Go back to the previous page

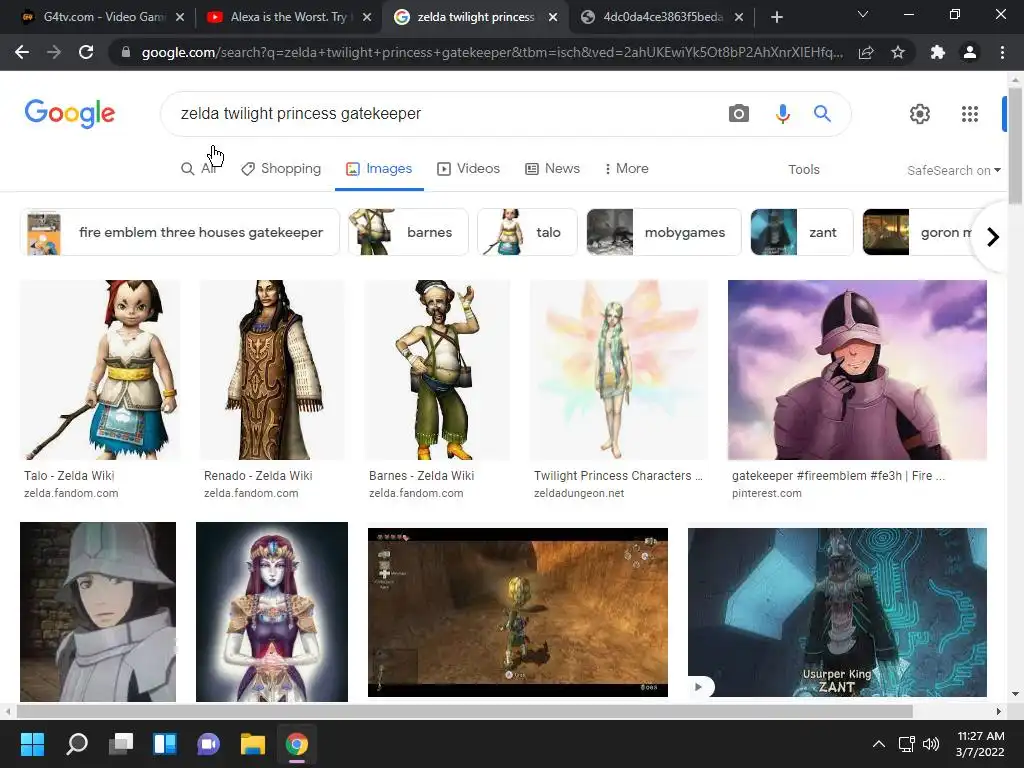[x=22, y=52]
